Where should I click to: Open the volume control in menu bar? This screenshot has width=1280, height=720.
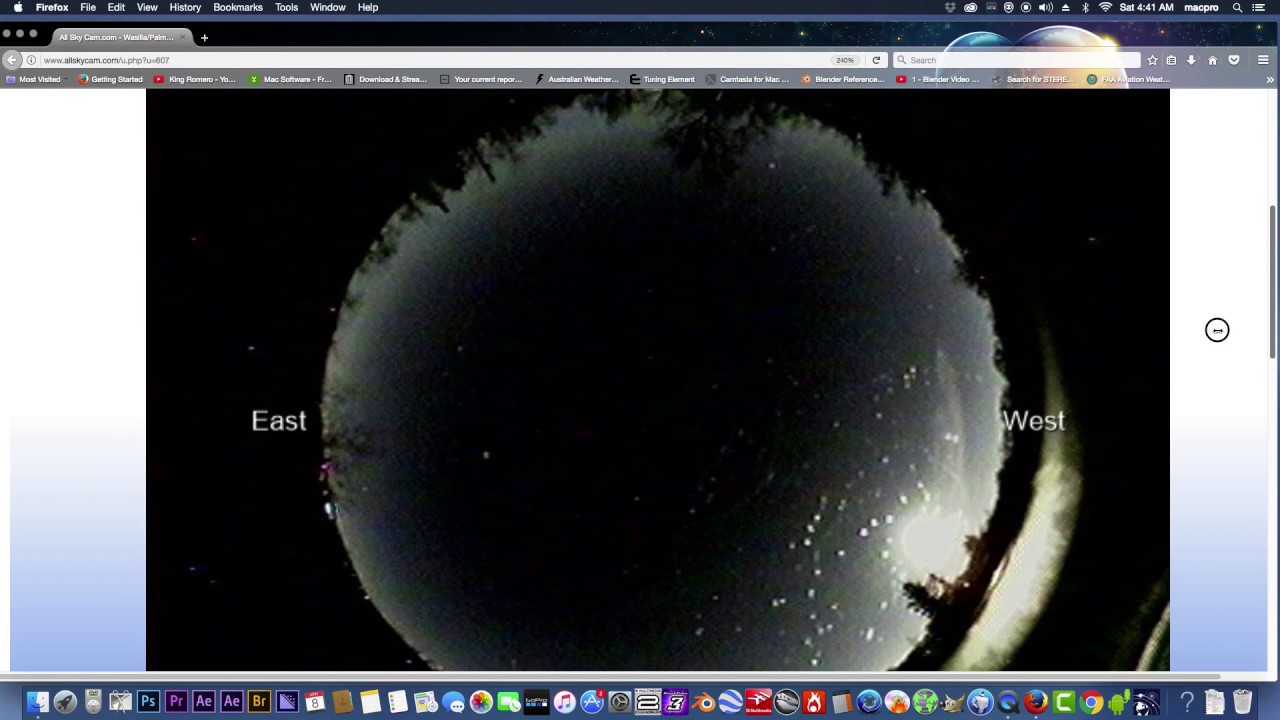(x=1045, y=7)
